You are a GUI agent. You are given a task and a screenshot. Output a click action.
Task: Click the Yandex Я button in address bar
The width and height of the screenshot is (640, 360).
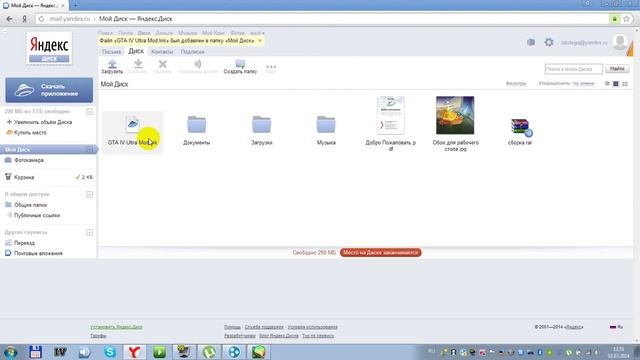click(24, 19)
